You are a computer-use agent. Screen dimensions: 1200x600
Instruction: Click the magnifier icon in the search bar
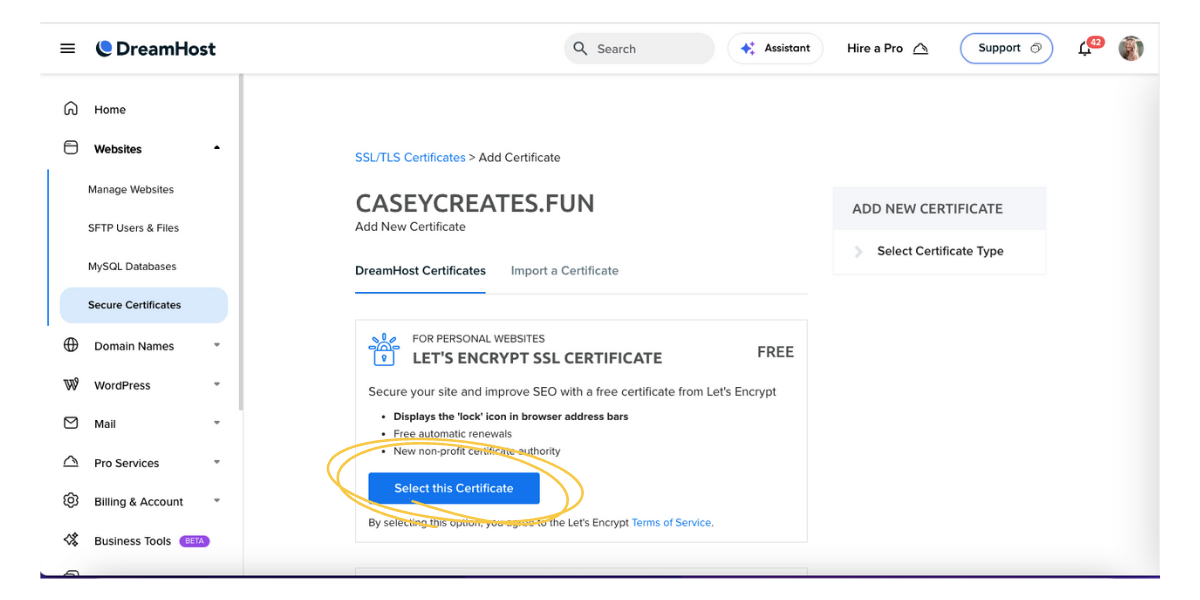tap(580, 48)
